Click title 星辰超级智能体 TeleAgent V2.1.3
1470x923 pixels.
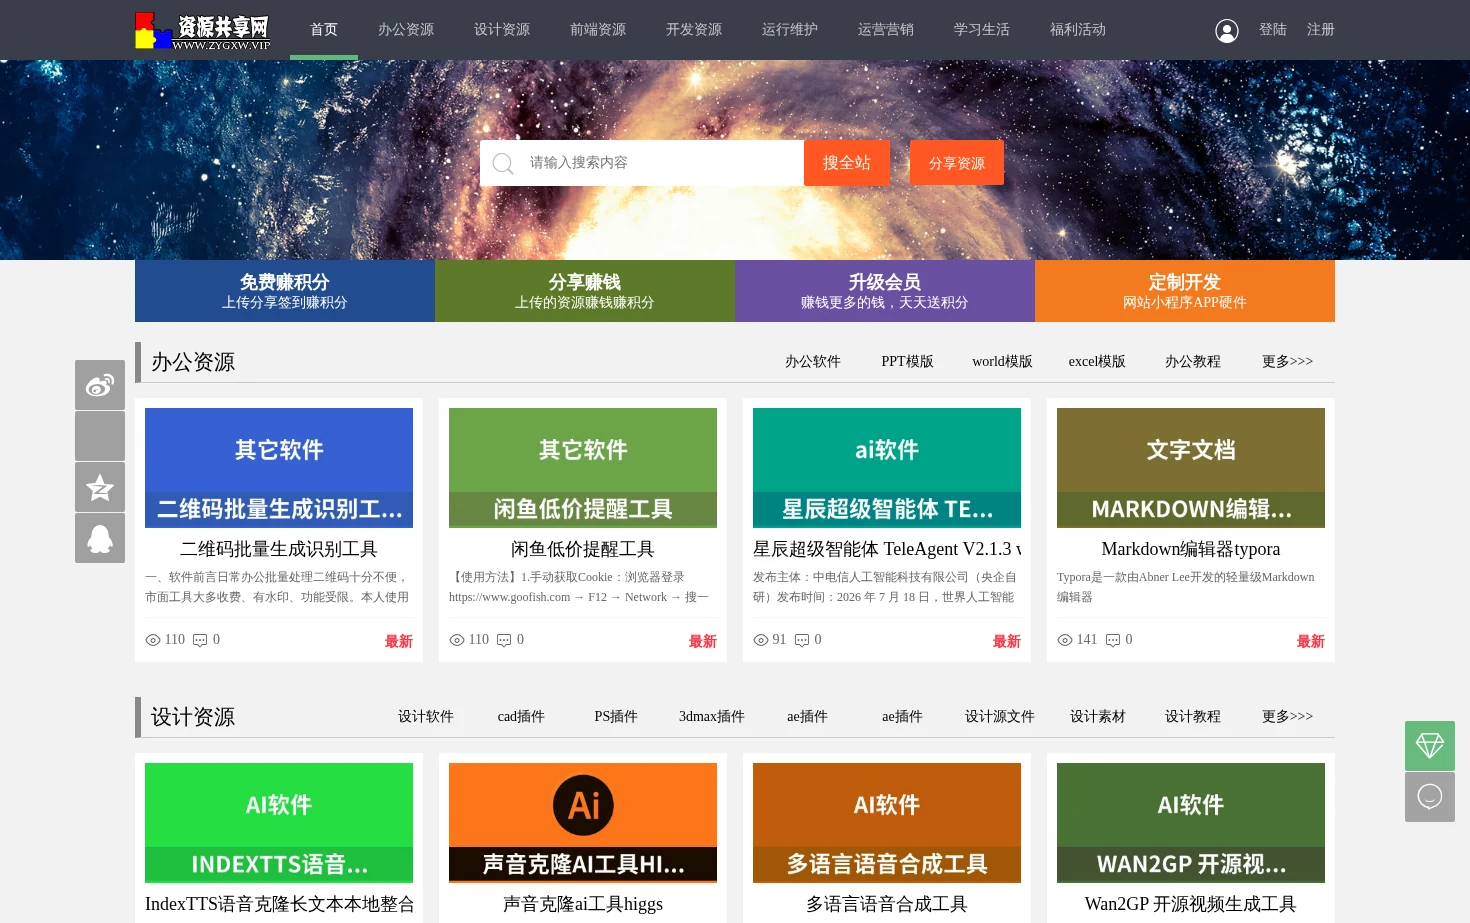(887, 549)
